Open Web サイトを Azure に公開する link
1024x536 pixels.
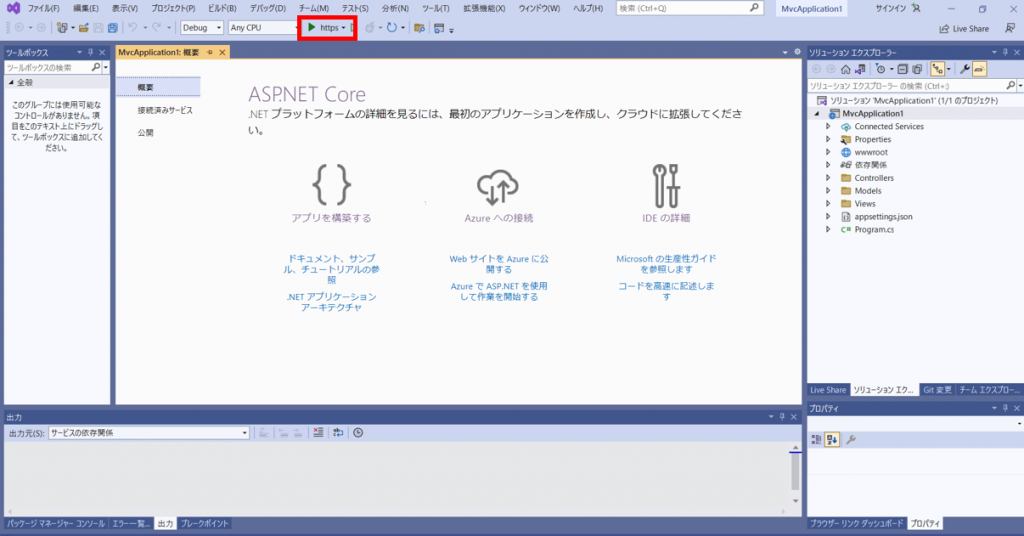coord(499,264)
